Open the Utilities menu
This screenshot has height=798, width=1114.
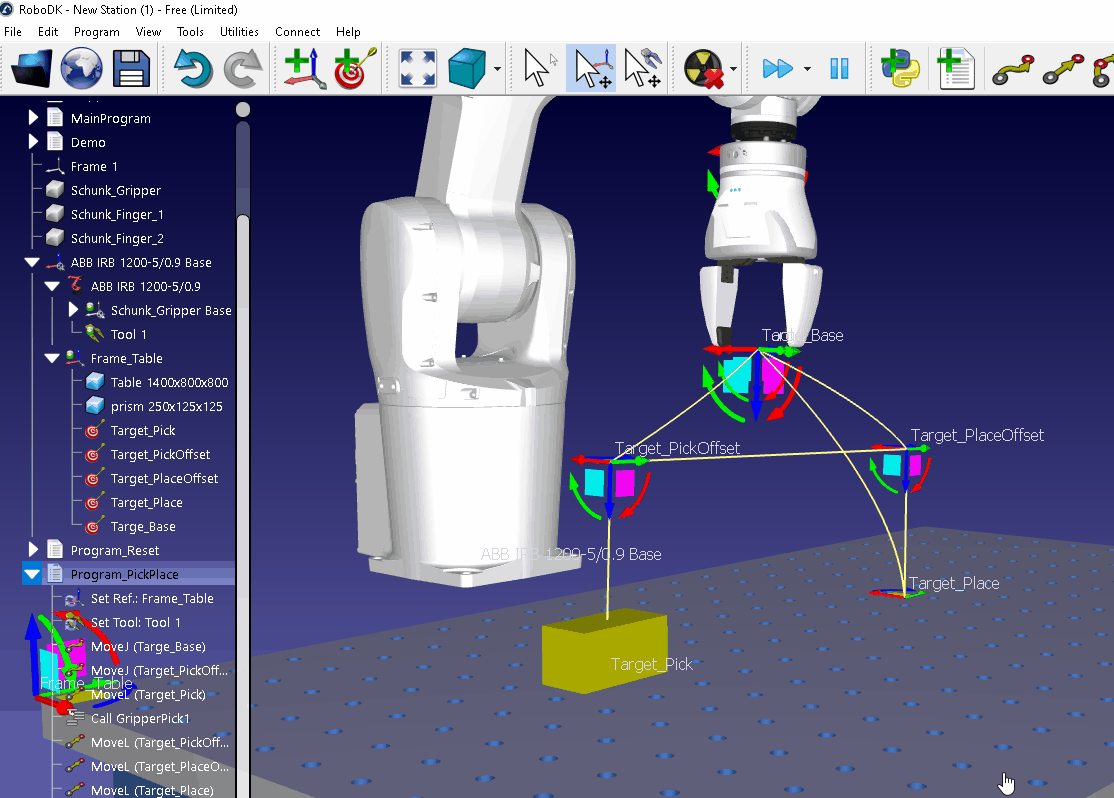(239, 32)
